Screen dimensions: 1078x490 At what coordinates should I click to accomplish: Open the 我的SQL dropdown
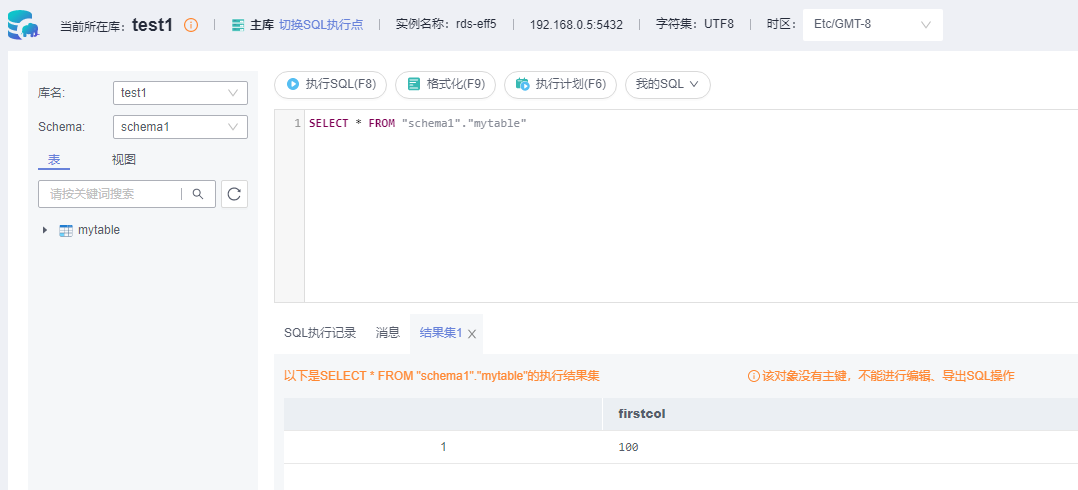[x=667, y=85]
